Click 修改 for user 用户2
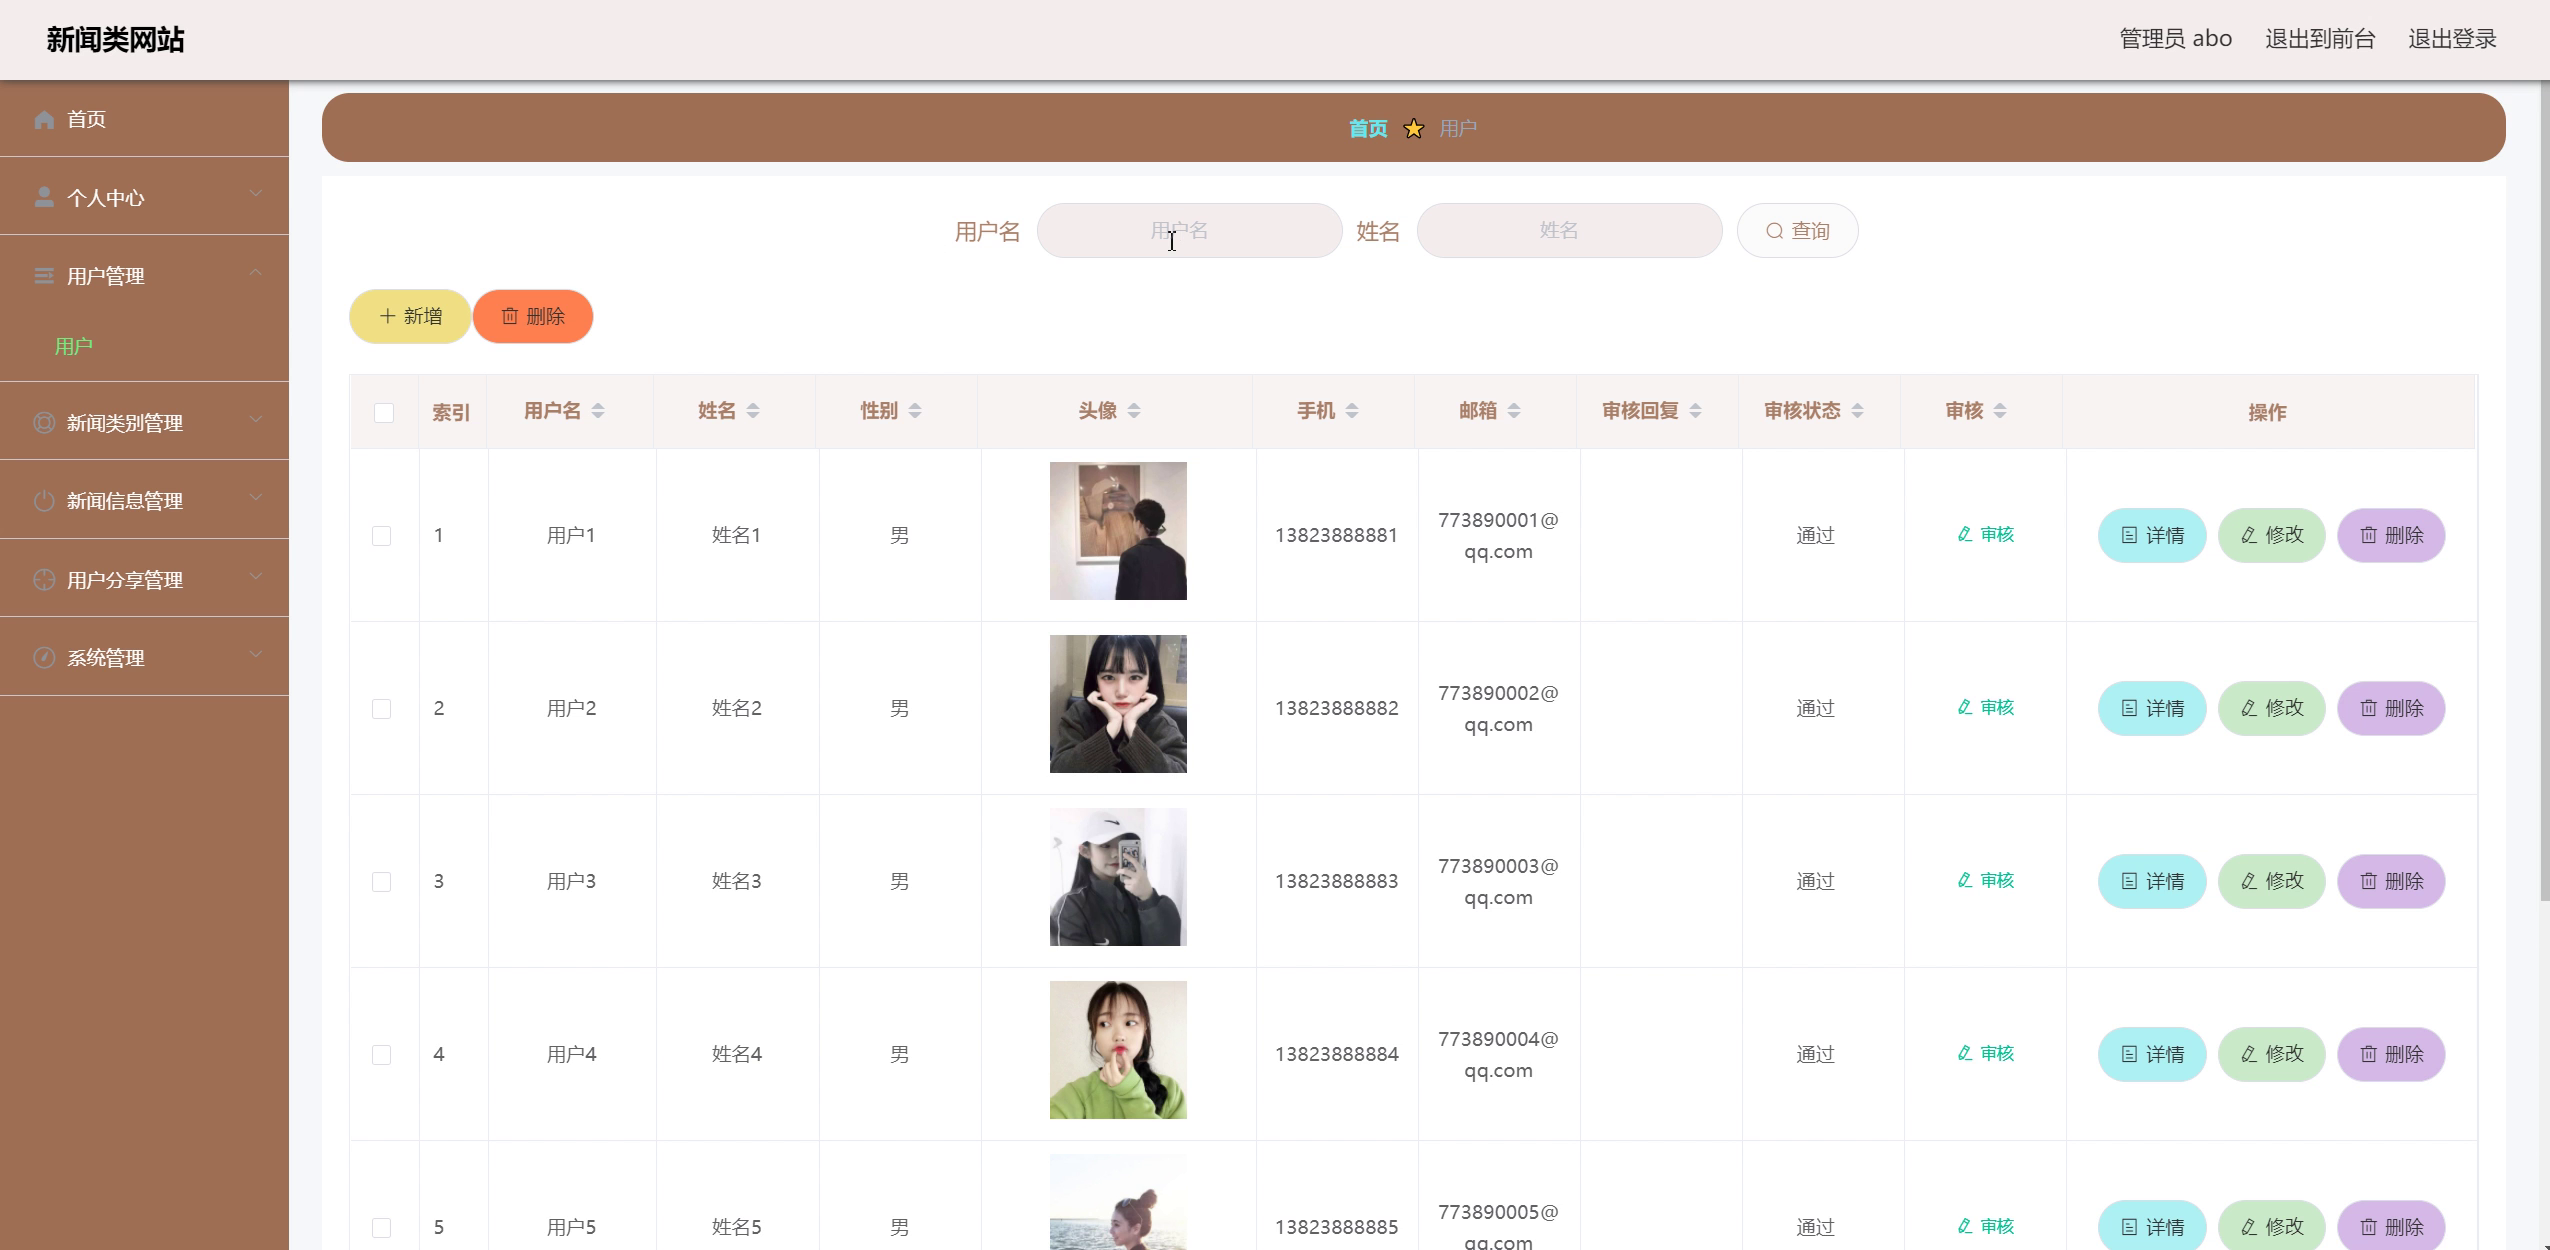This screenshot has width=2550, height=1250. [2272, 709]
